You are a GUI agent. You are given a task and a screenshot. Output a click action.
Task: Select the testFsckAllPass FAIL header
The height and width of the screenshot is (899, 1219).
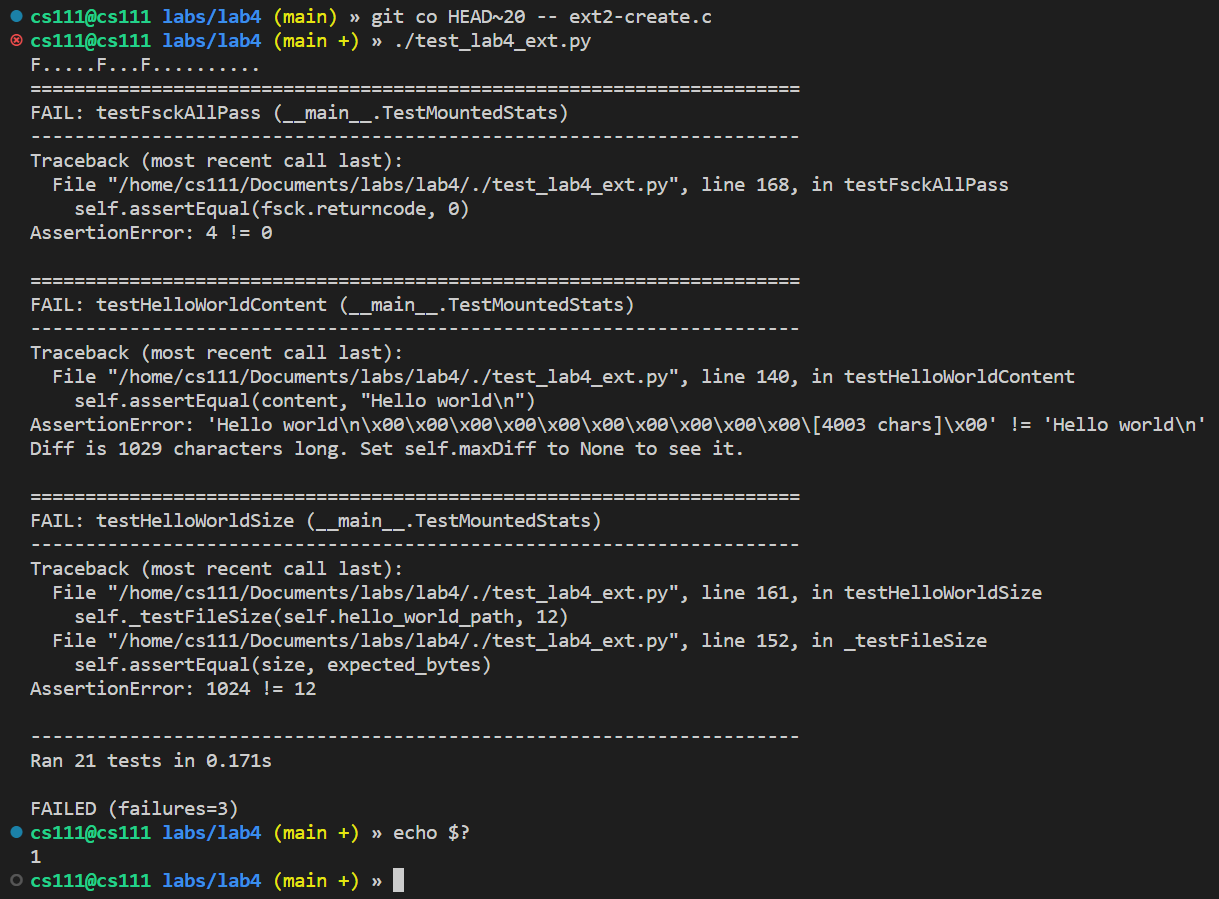(298, 112)
